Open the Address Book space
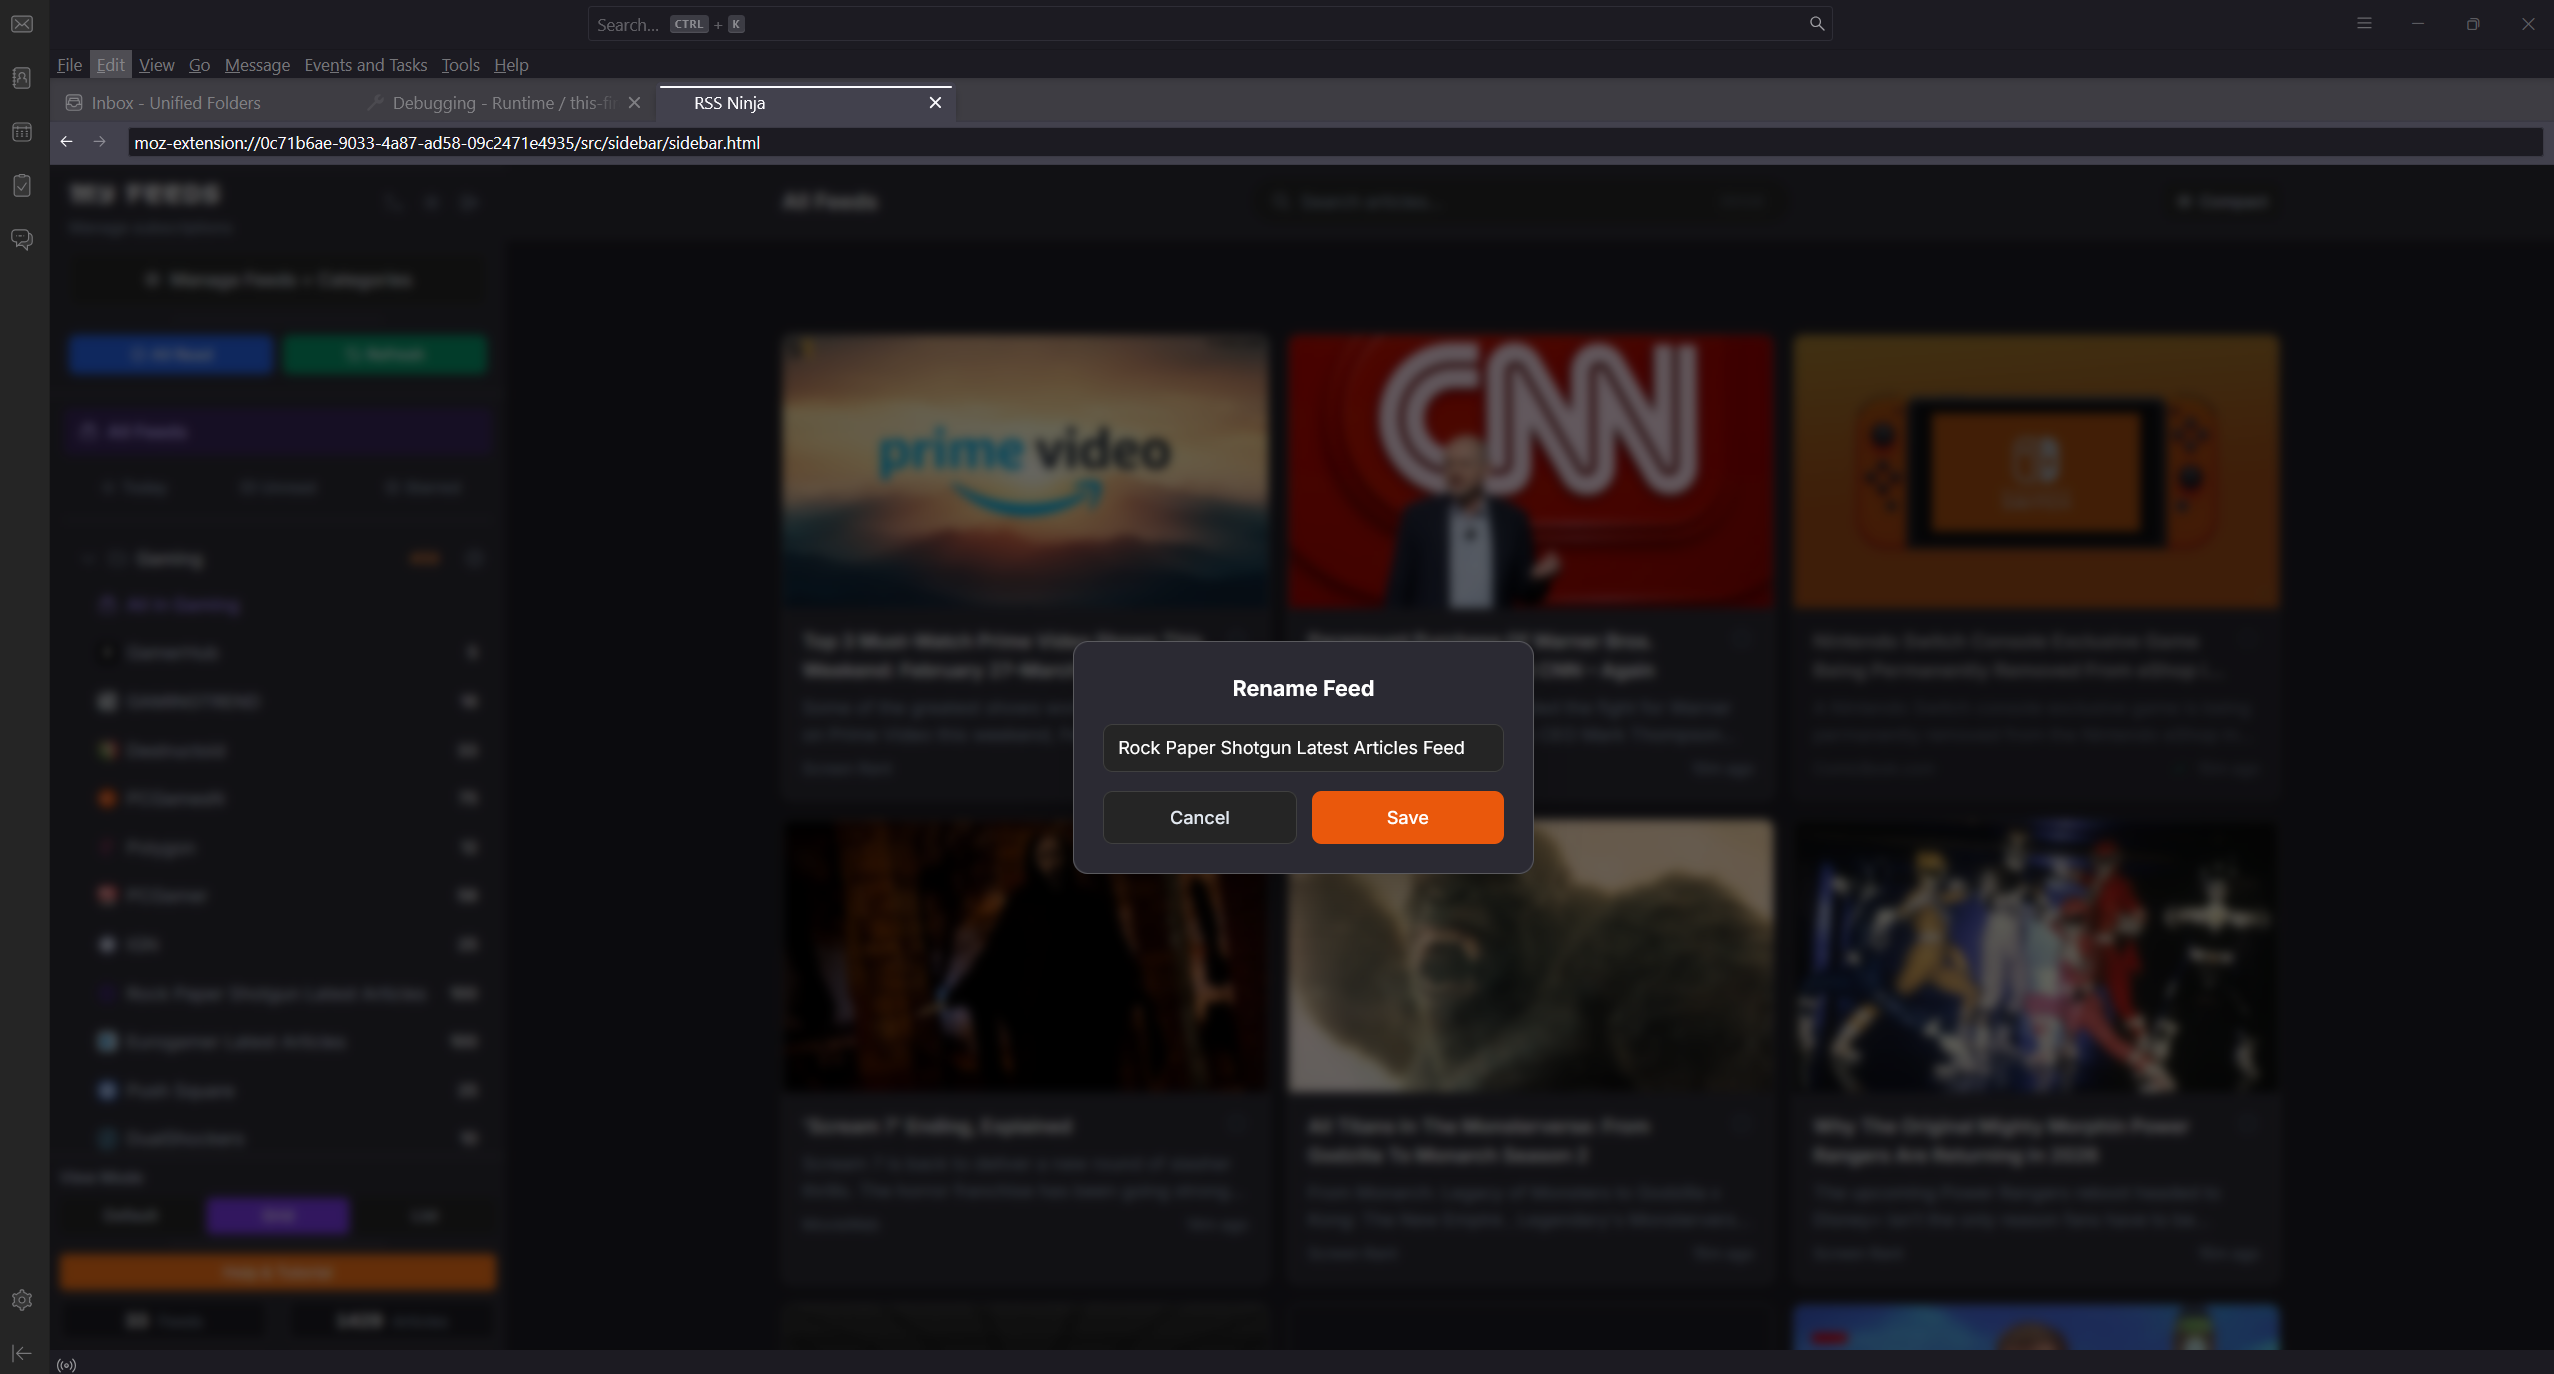The height and width of the screenshot is (1374, 2554). [x=22, y=78]
